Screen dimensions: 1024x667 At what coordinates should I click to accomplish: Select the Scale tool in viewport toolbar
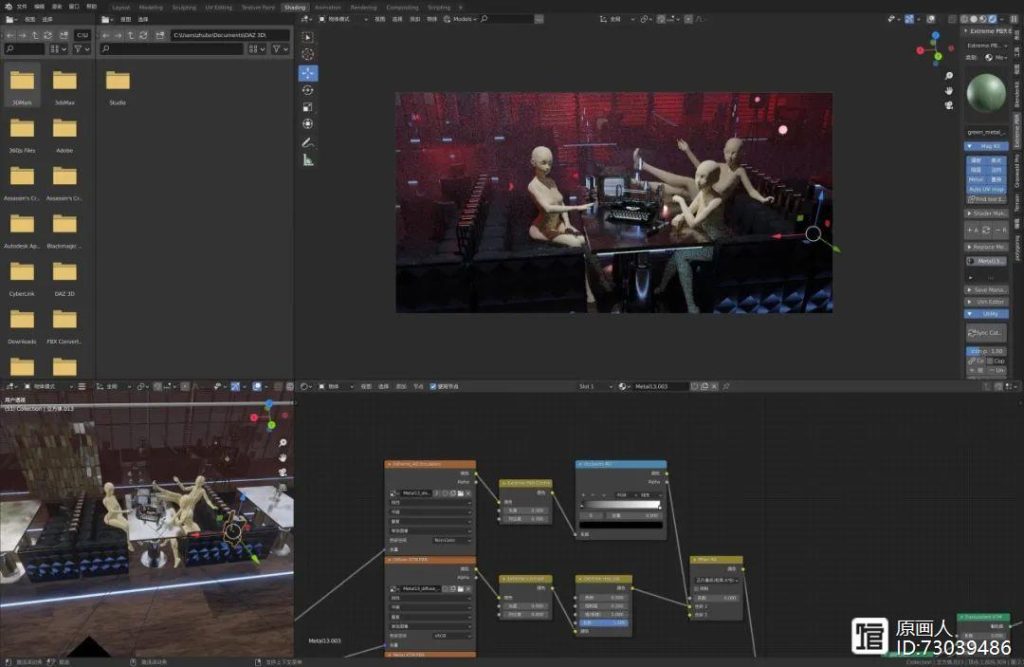coord(308,107)
